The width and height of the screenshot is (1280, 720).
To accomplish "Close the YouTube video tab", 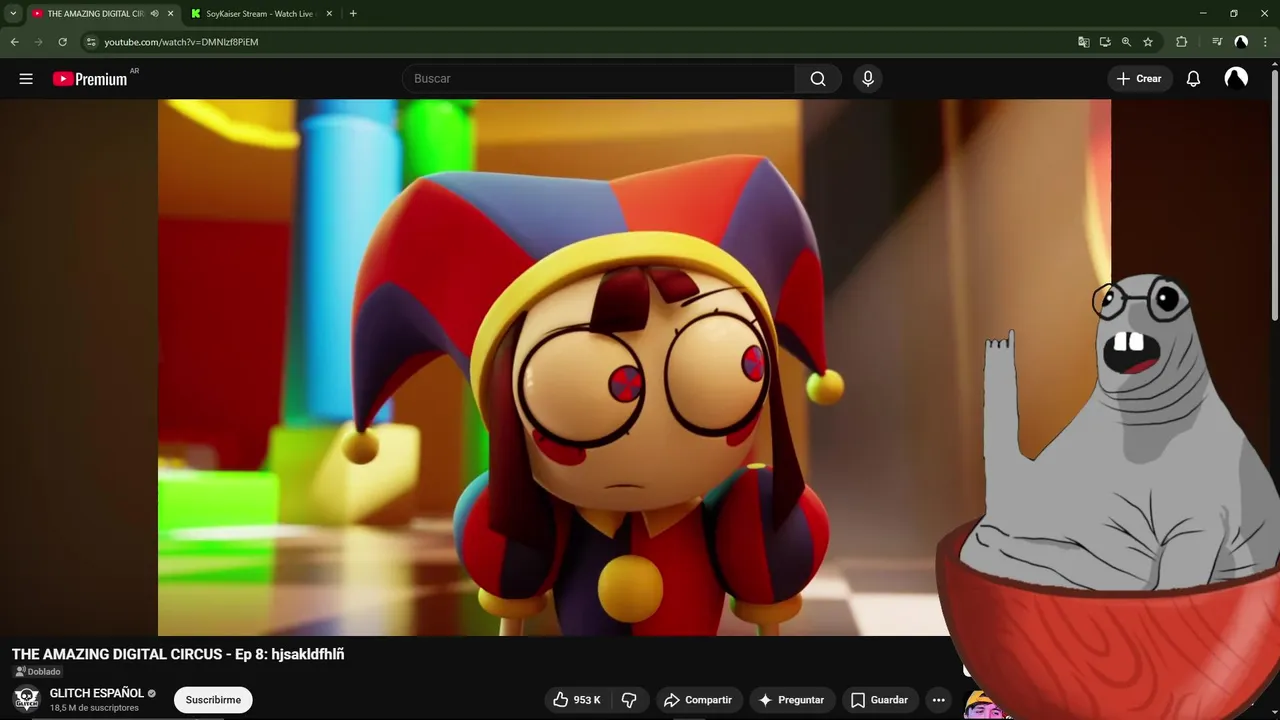I will (x=170, y=13).
